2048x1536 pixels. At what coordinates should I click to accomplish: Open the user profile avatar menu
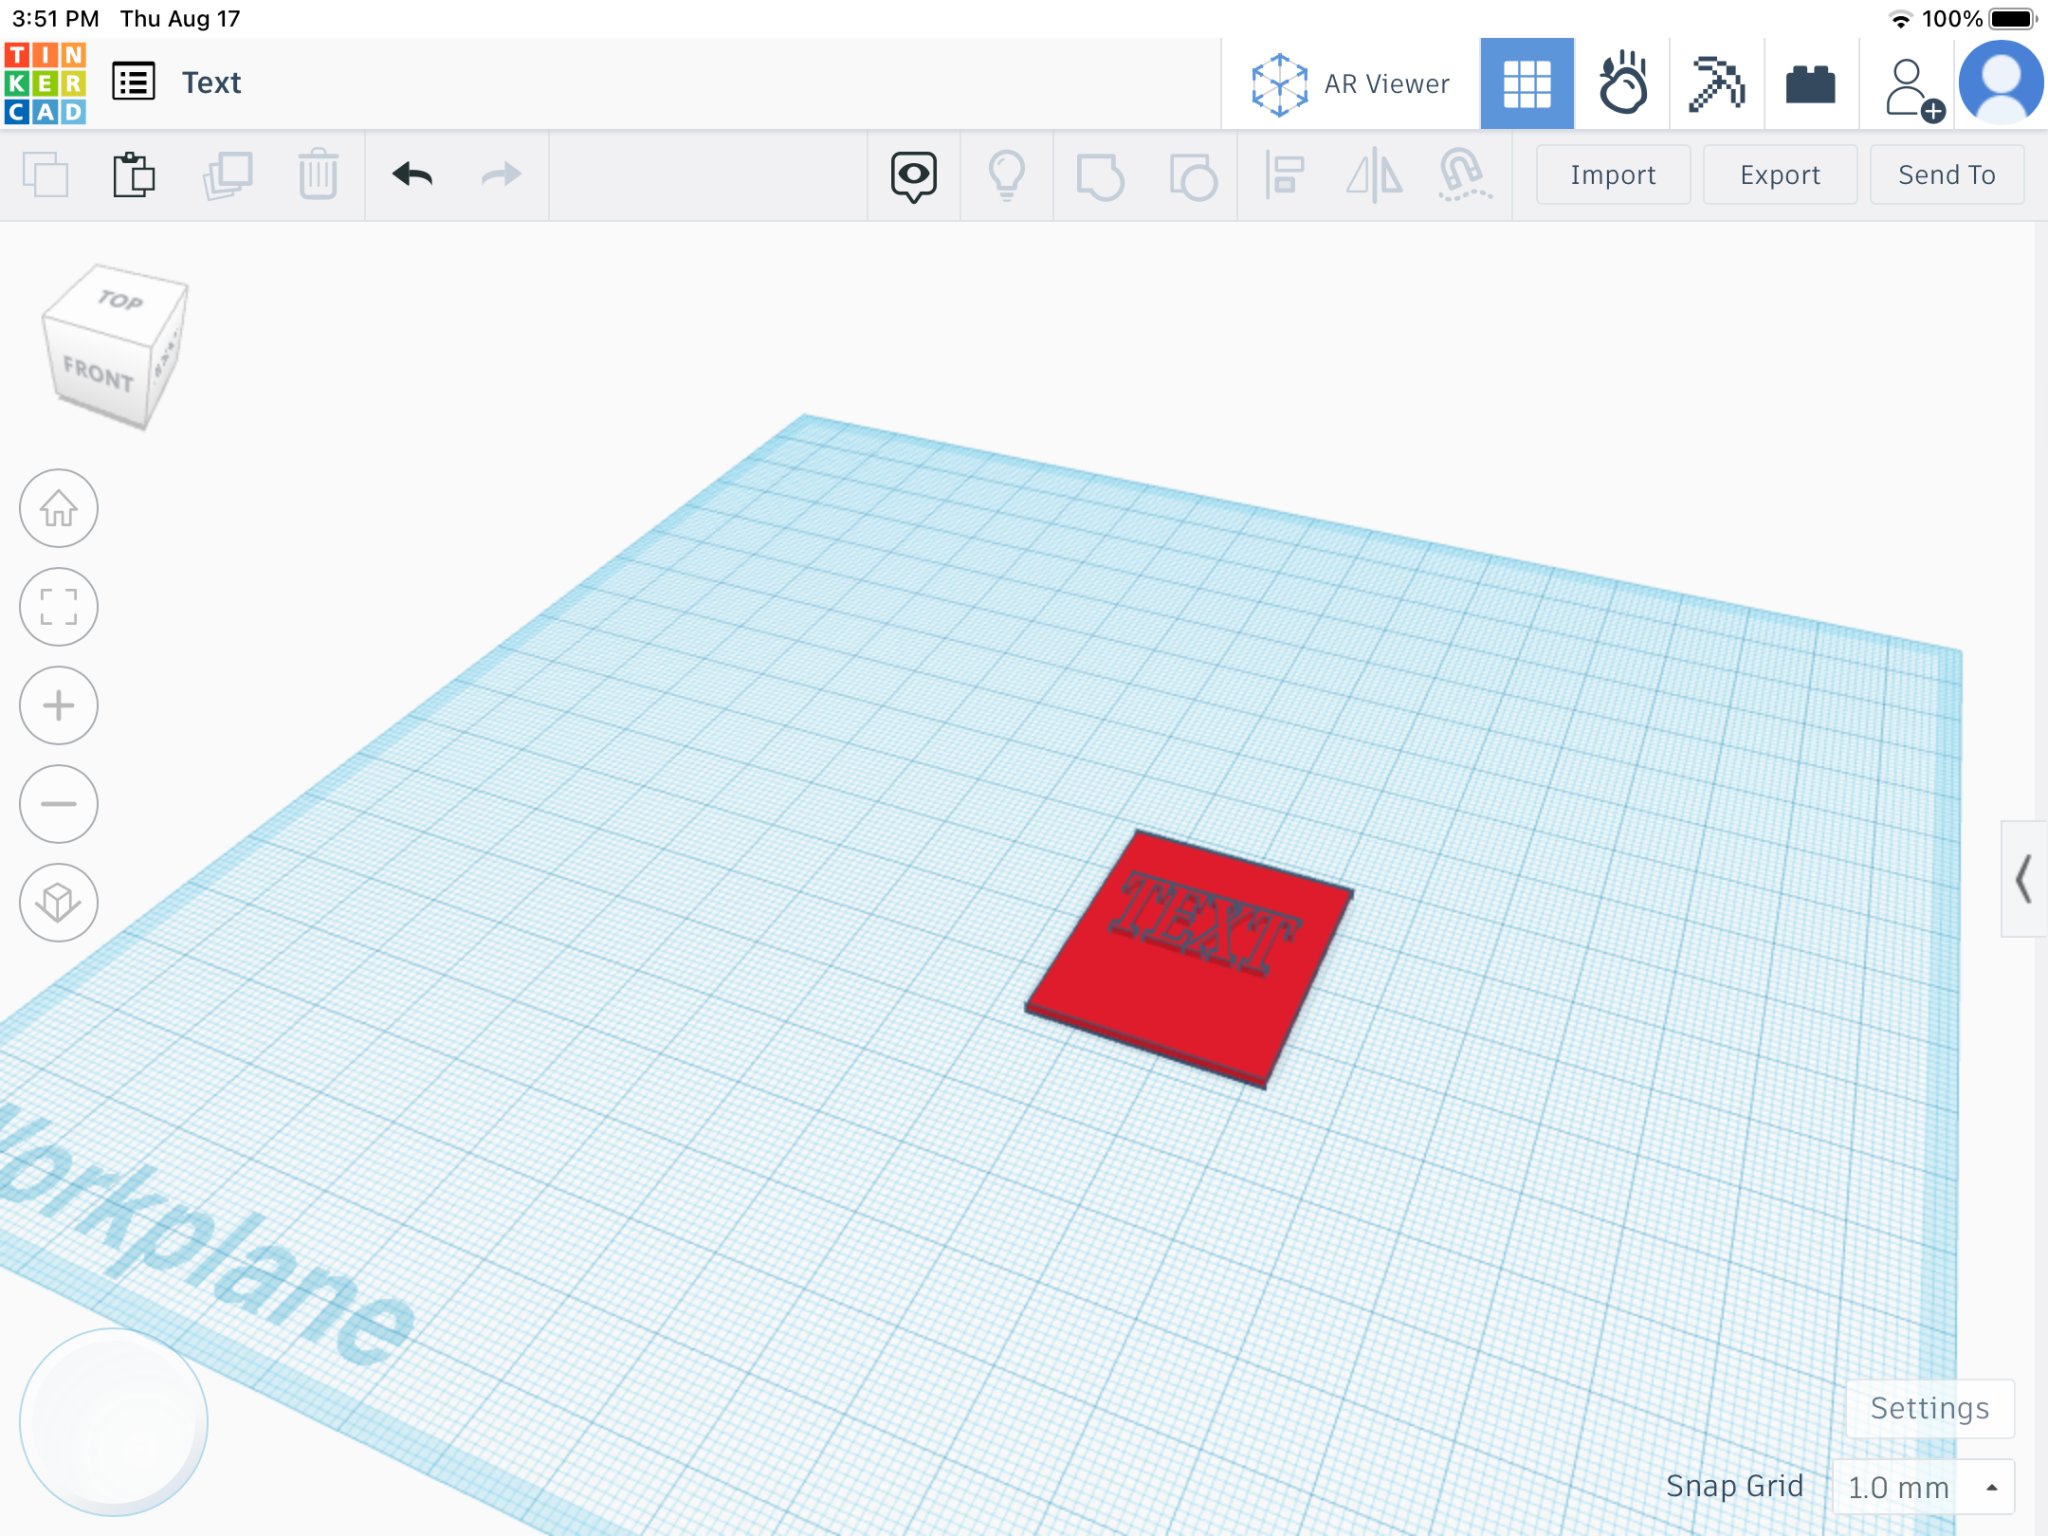(2001, 84)
